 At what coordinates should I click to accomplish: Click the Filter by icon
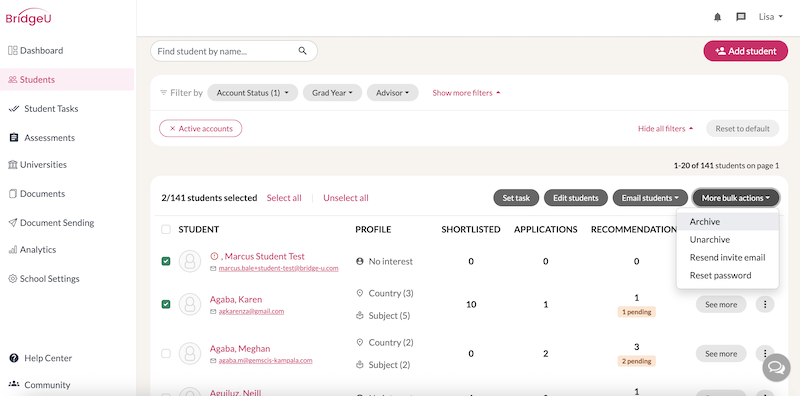point(163,93)
